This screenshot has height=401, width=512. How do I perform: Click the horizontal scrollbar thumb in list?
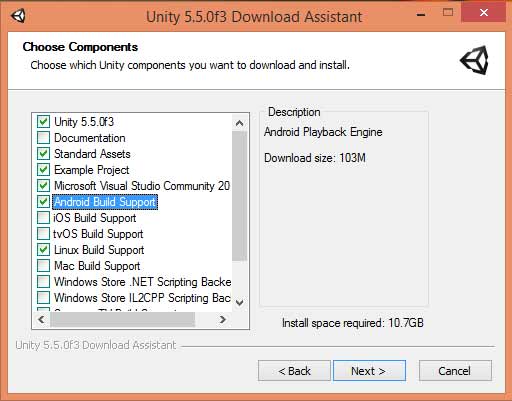coord(122,319)
